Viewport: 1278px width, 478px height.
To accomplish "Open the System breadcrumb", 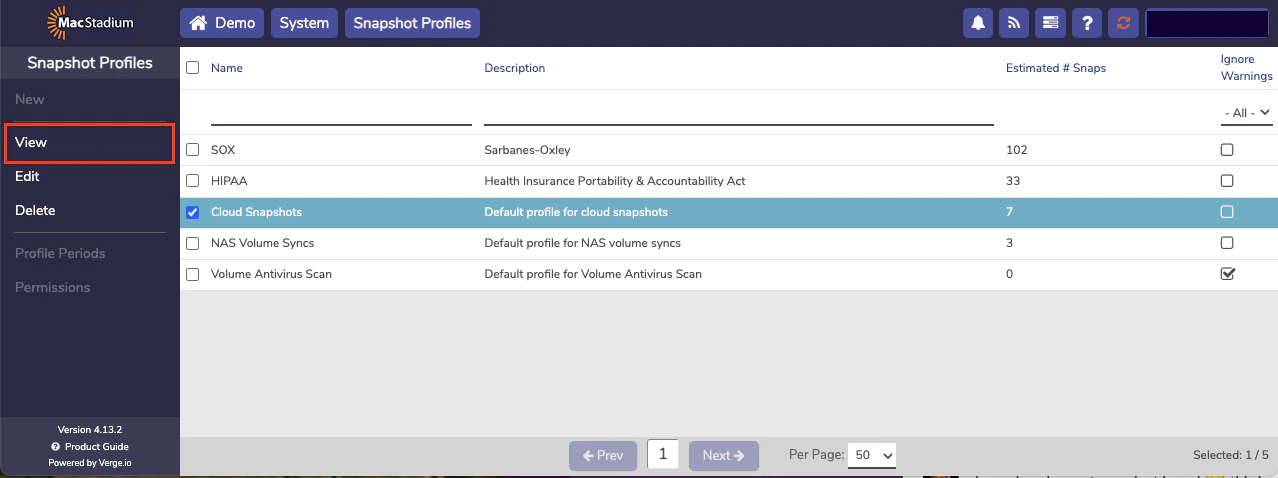I will 304,23.
